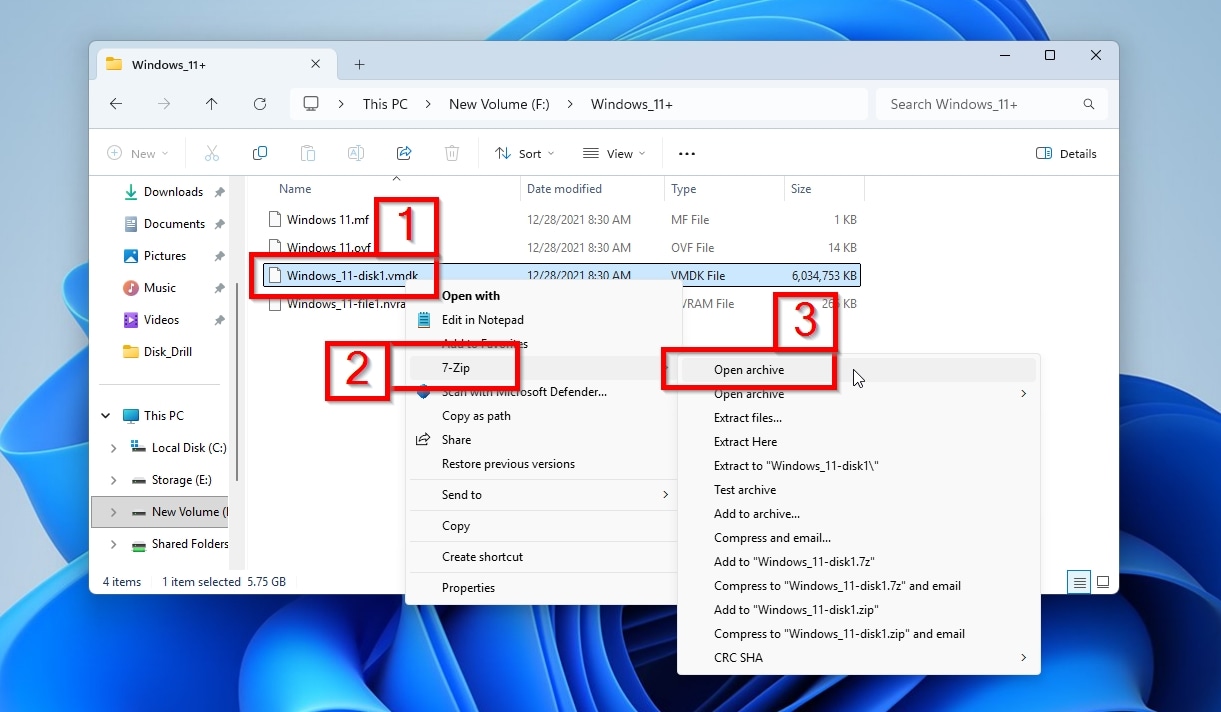Click the Share toolbar icon

tap(404, 153)
